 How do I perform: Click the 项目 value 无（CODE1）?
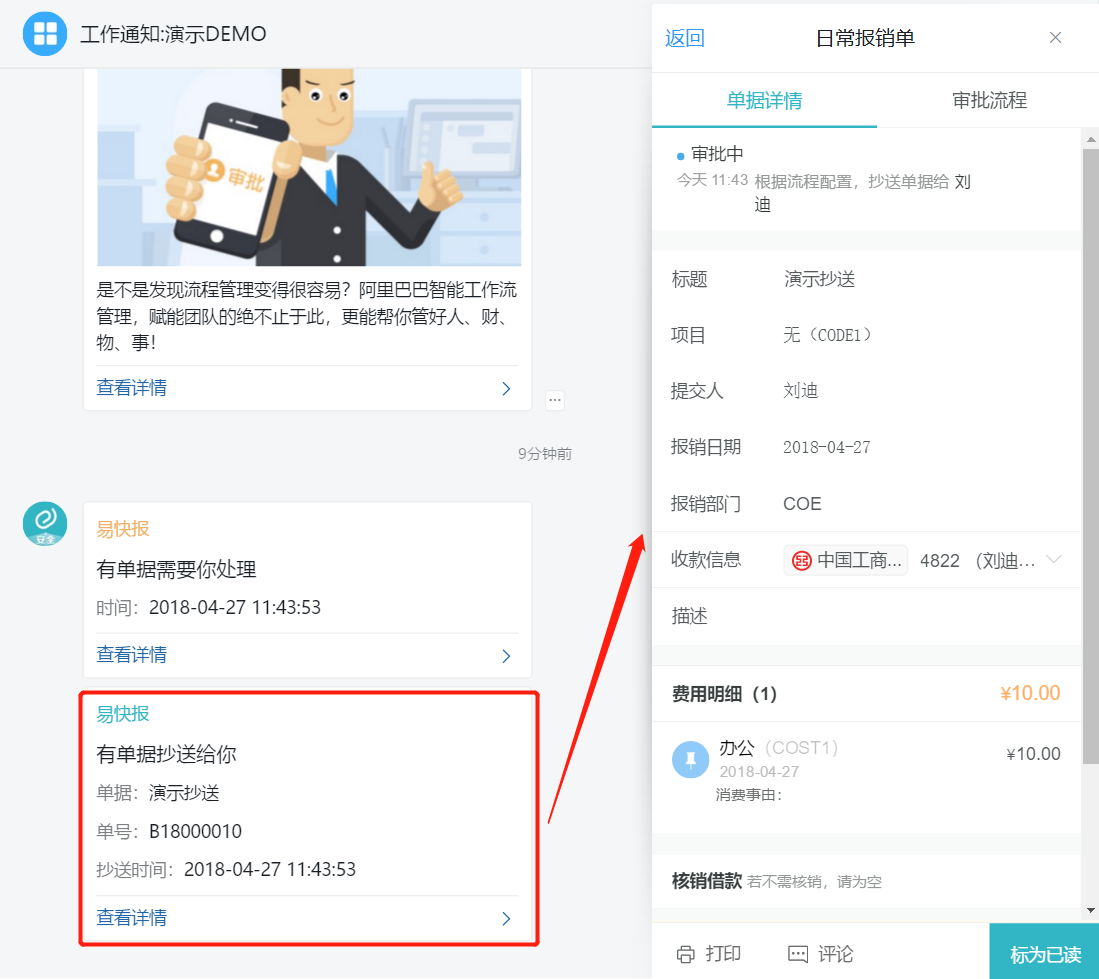click(x=827, y=335)
